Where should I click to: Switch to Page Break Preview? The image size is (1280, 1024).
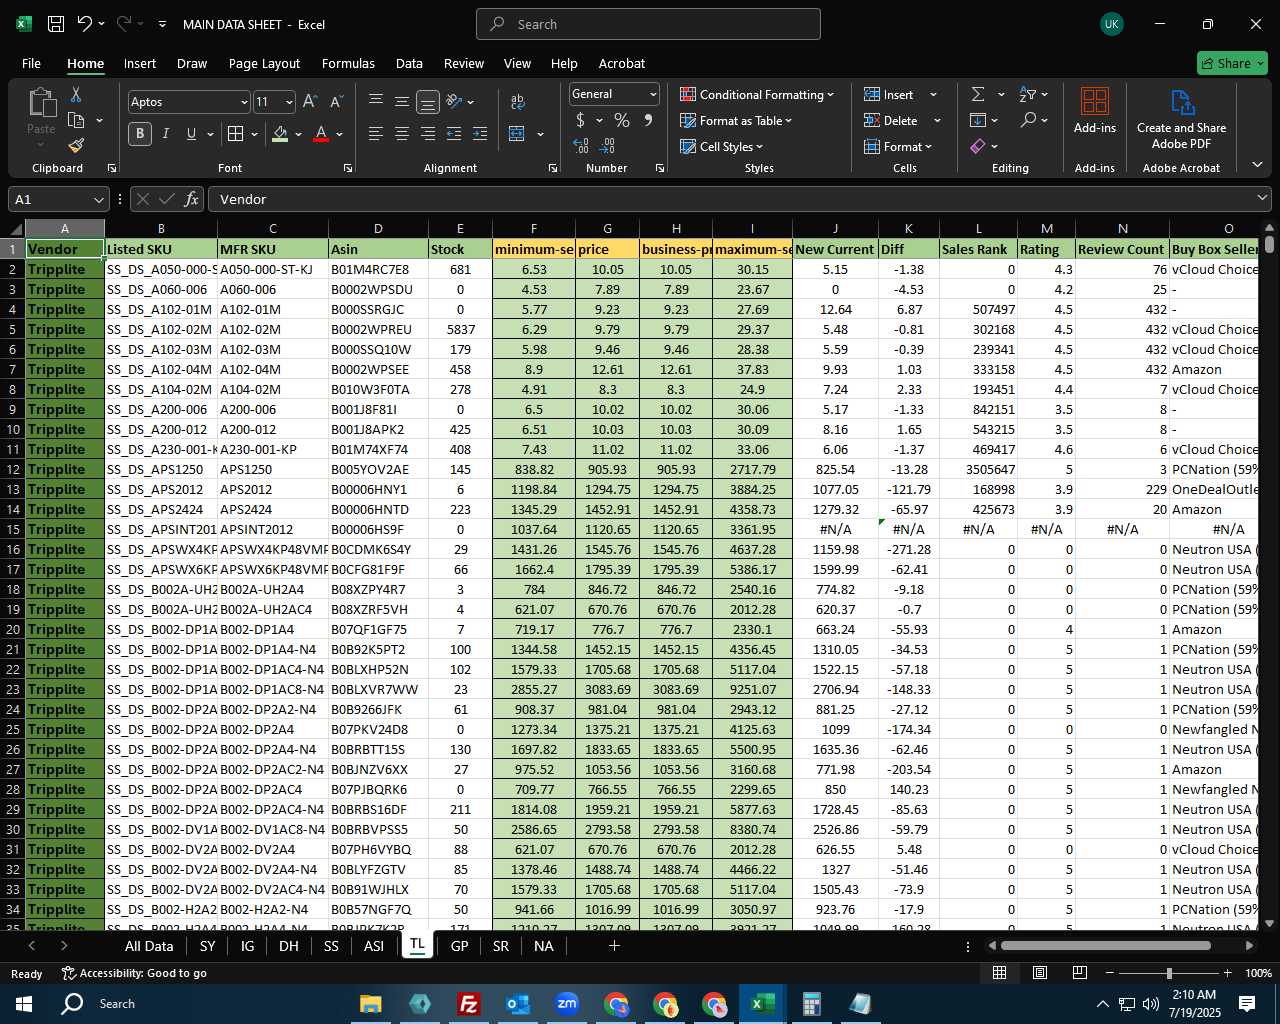pyautogui.click(x=1080, y=973)
